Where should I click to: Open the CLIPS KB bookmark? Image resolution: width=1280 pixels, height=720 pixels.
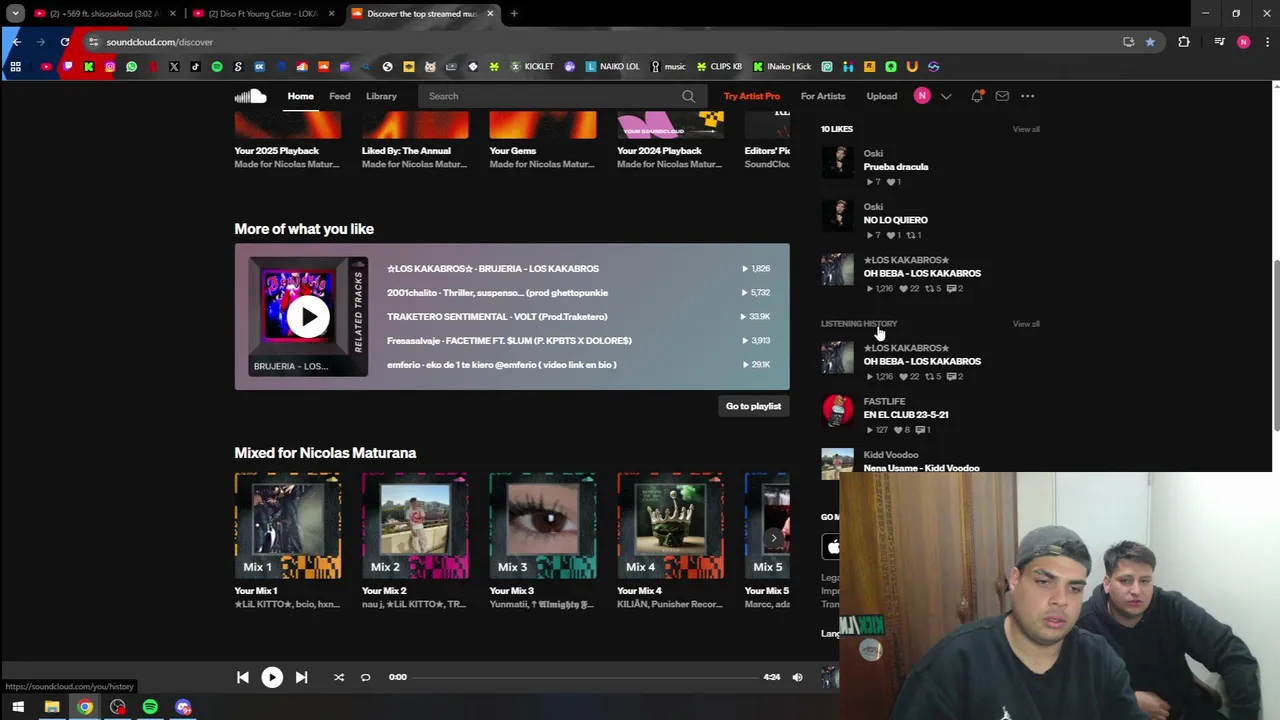click(719, 67)
